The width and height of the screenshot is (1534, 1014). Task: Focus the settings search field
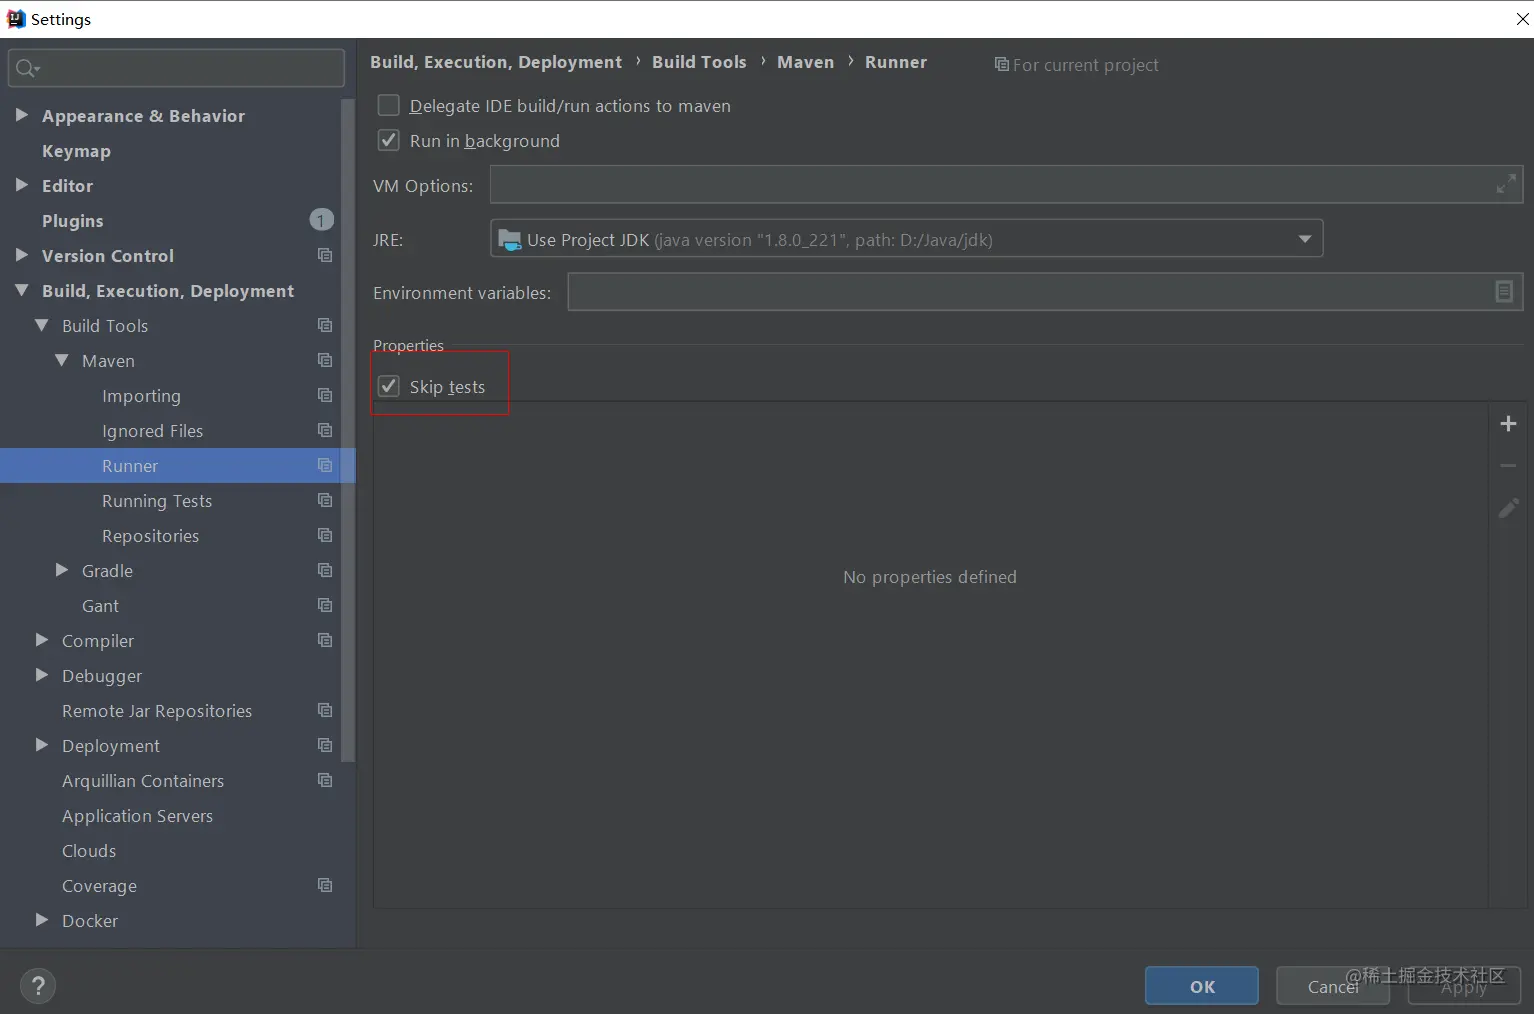pyautogui.click(x=176, y=68)
